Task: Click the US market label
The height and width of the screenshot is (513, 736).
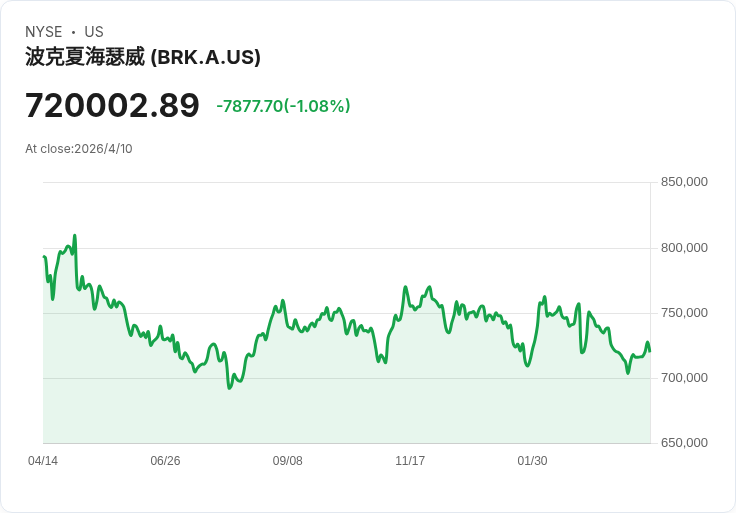Action: tap(94, 32)
